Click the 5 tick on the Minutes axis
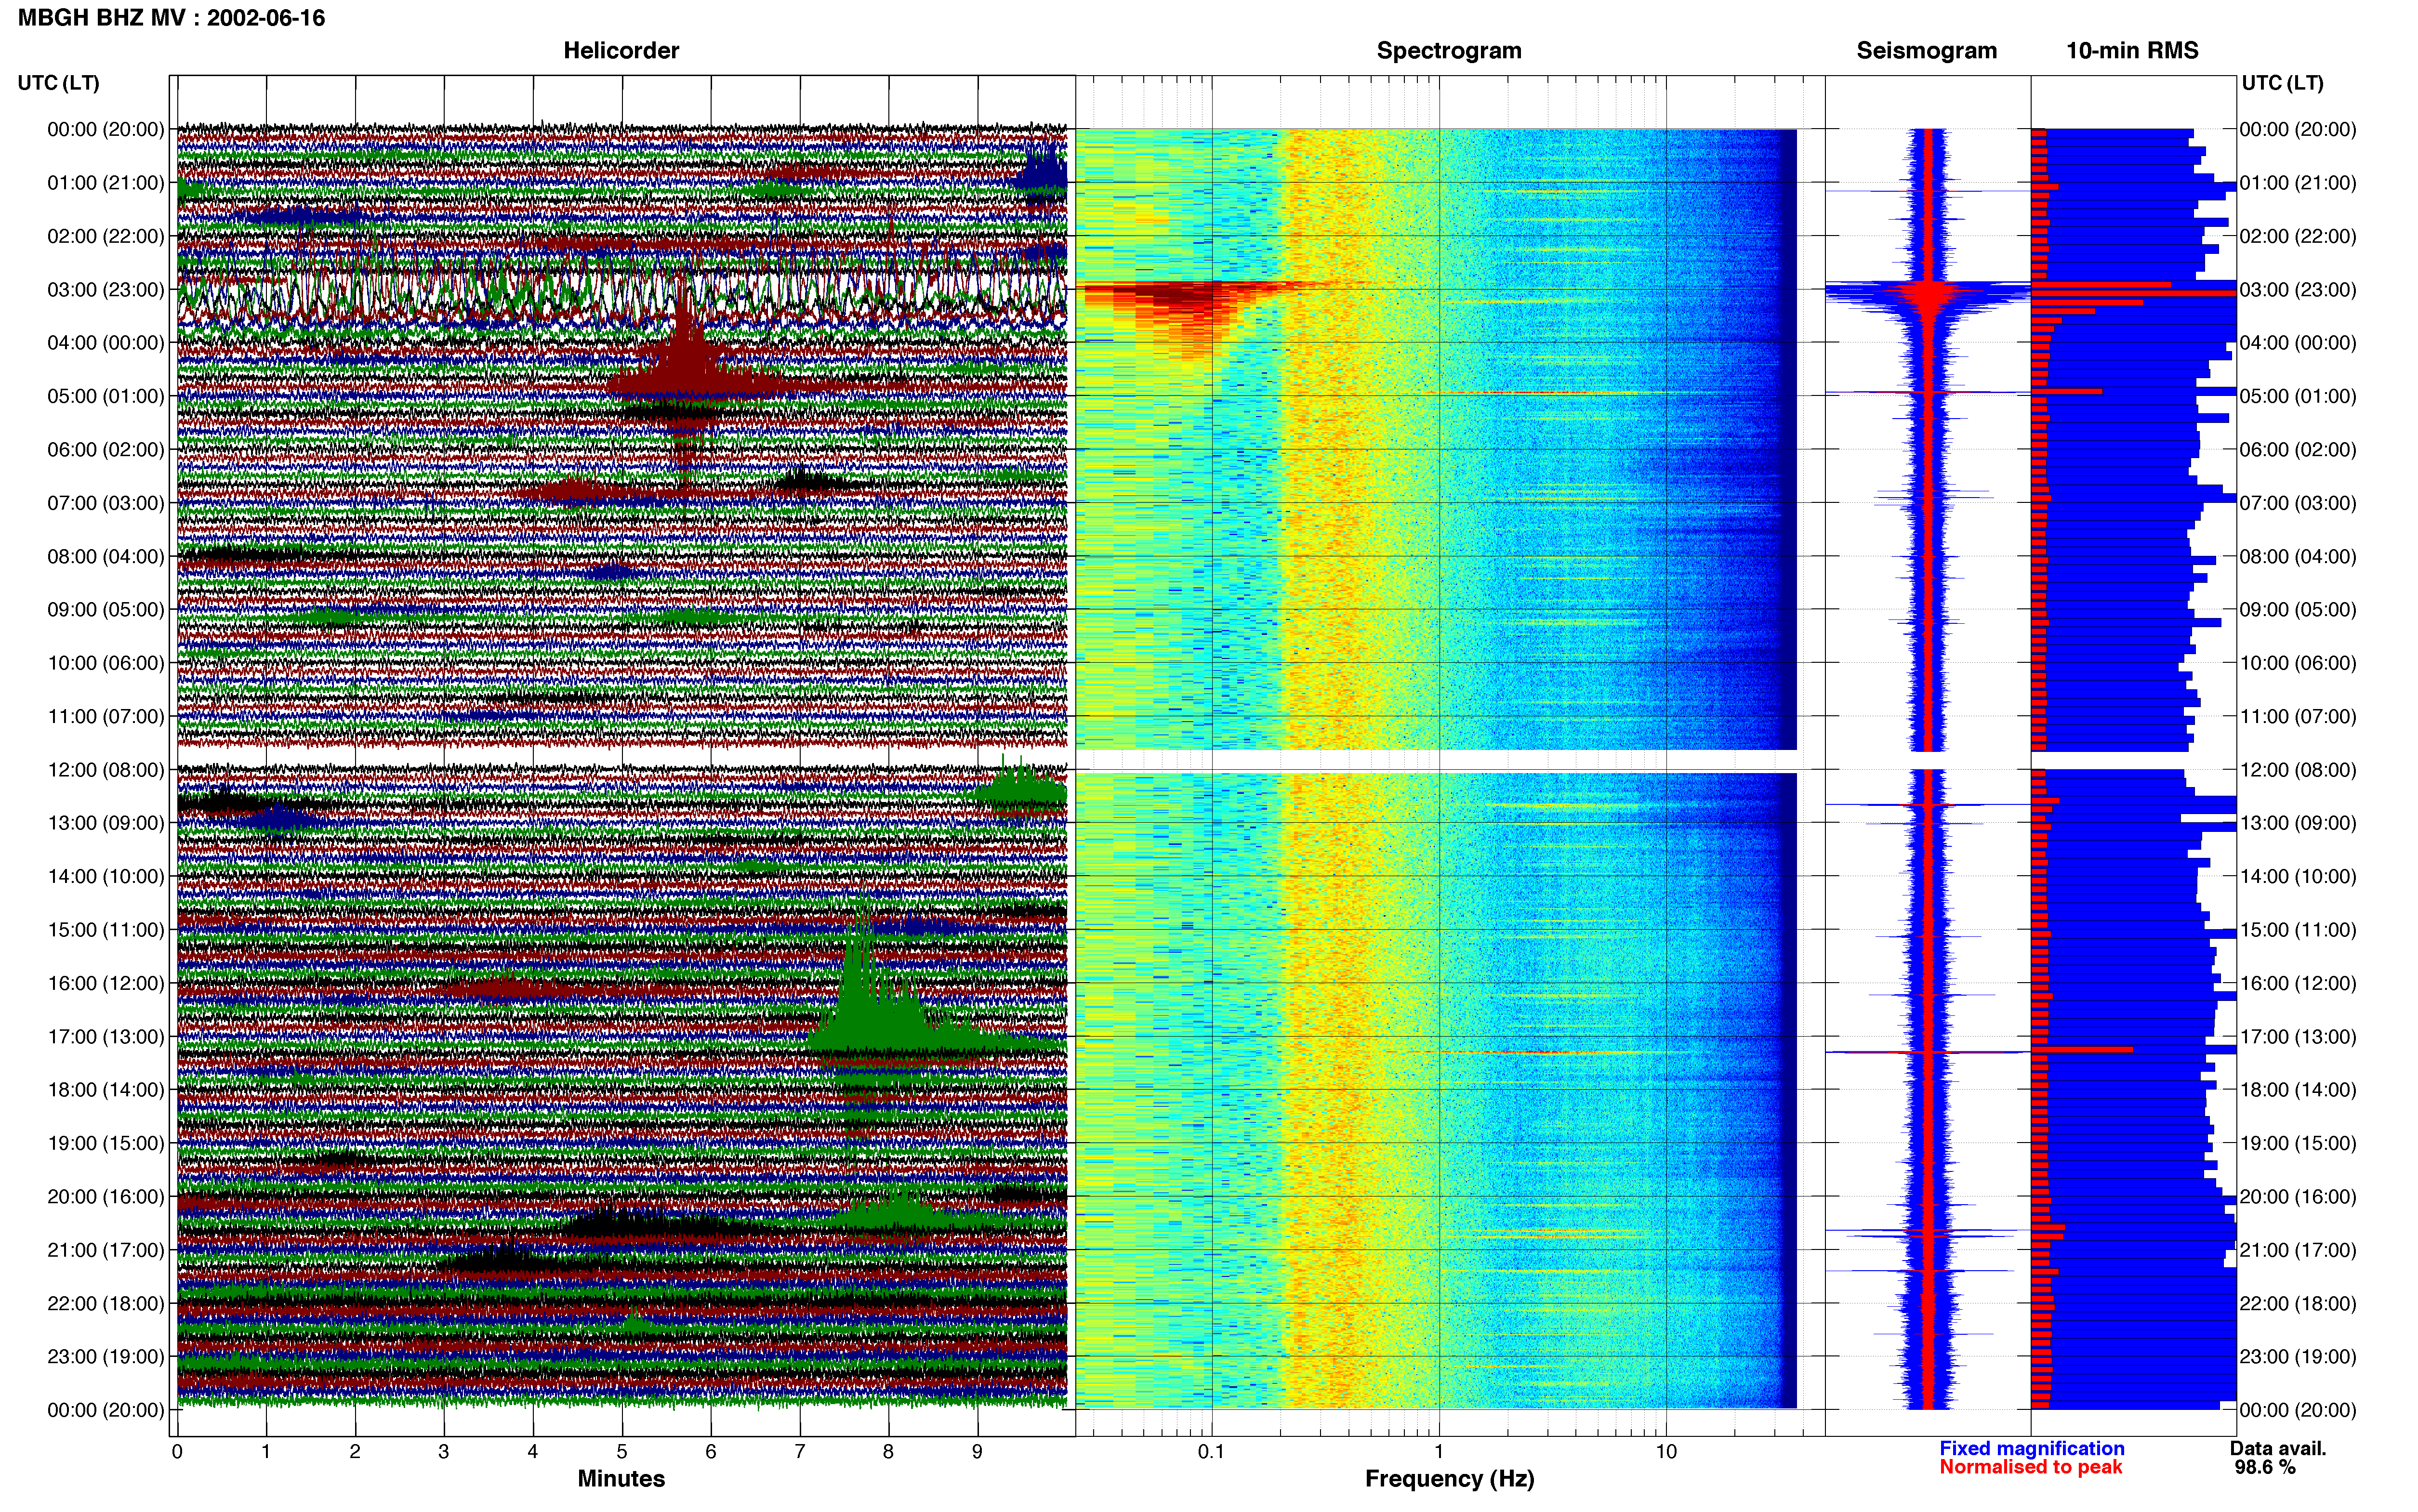Screen dimensions: 2418x1512 622,1452
